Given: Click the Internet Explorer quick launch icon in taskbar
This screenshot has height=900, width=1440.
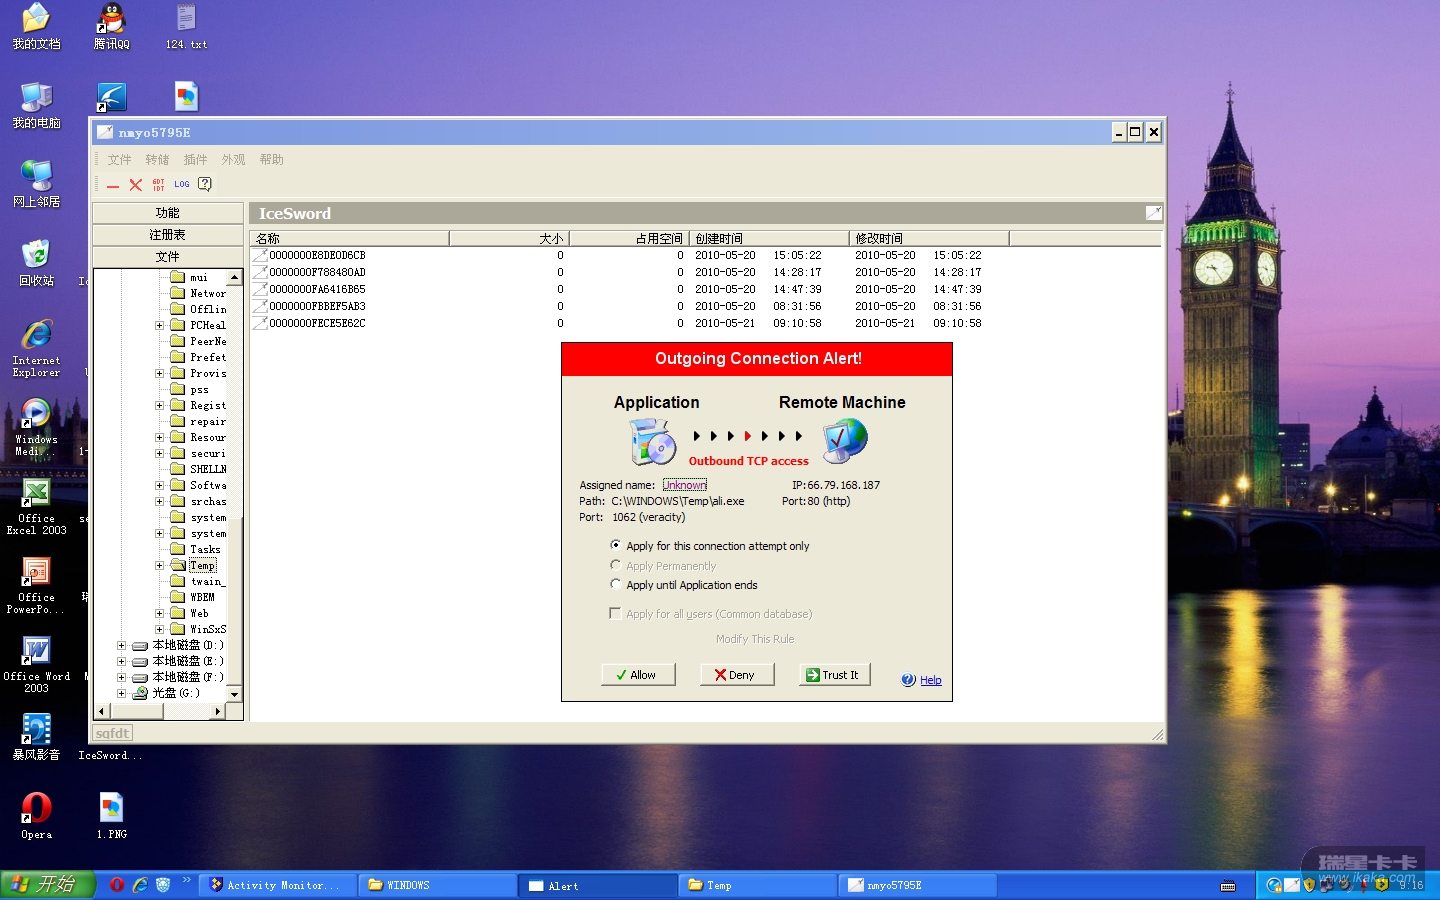Looking at the screenshot, I should point(140,885).
